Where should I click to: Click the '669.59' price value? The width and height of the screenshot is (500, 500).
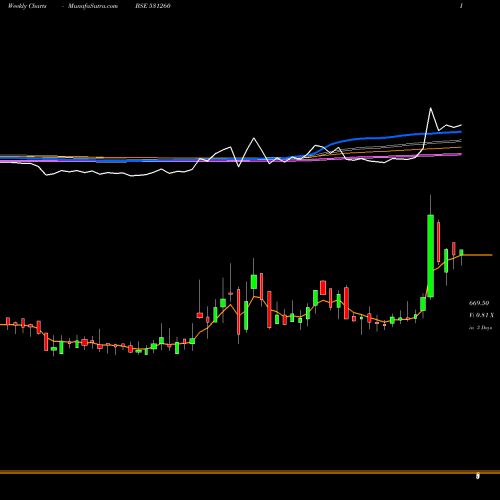[x=479, y=303]
